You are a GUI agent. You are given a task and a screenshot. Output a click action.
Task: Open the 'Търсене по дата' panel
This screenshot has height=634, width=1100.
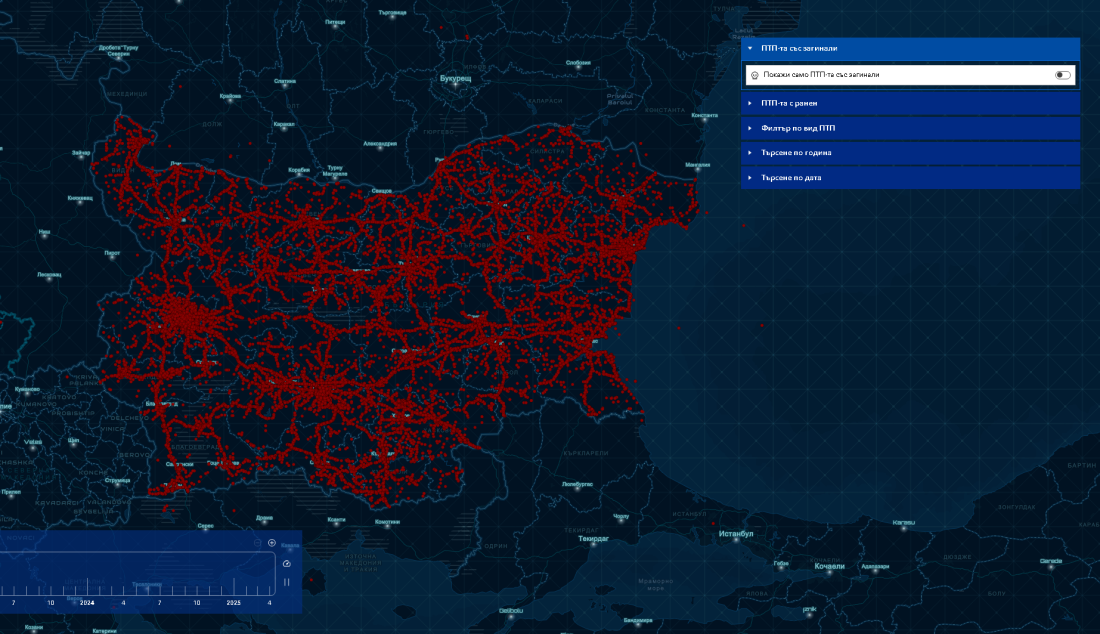click(x=910, y=177)
